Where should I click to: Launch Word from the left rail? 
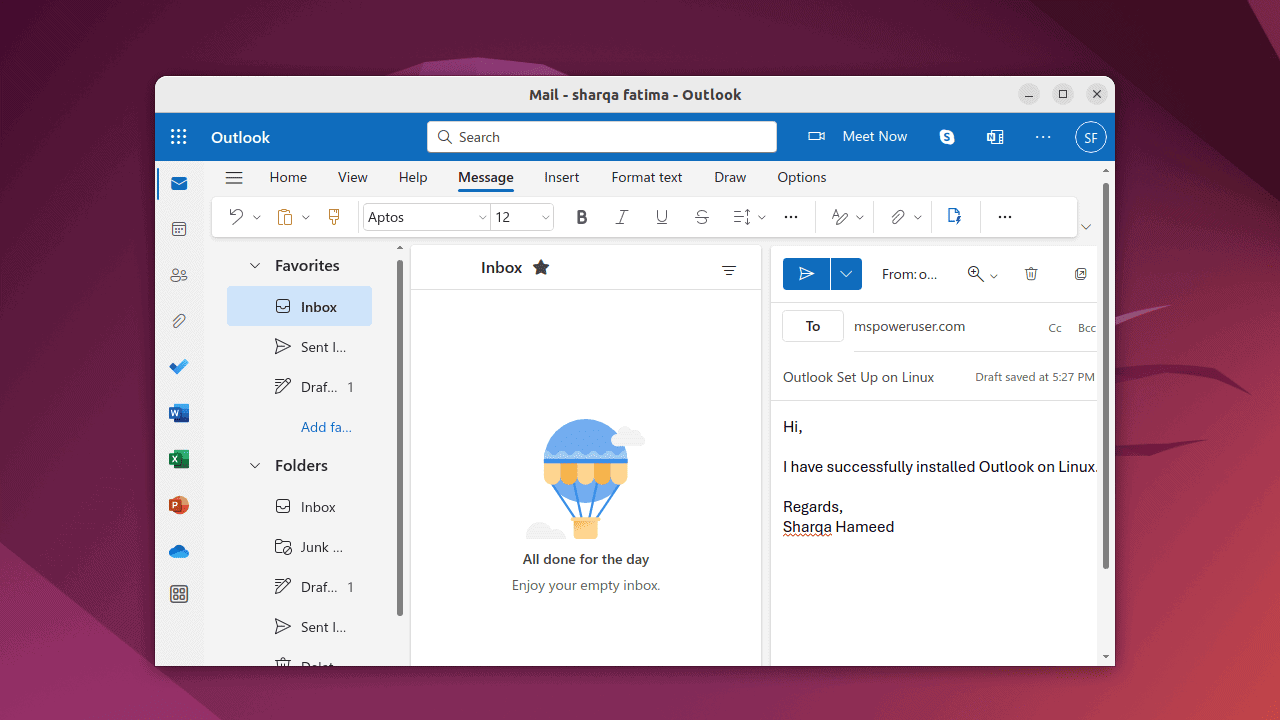coord(179,413)
